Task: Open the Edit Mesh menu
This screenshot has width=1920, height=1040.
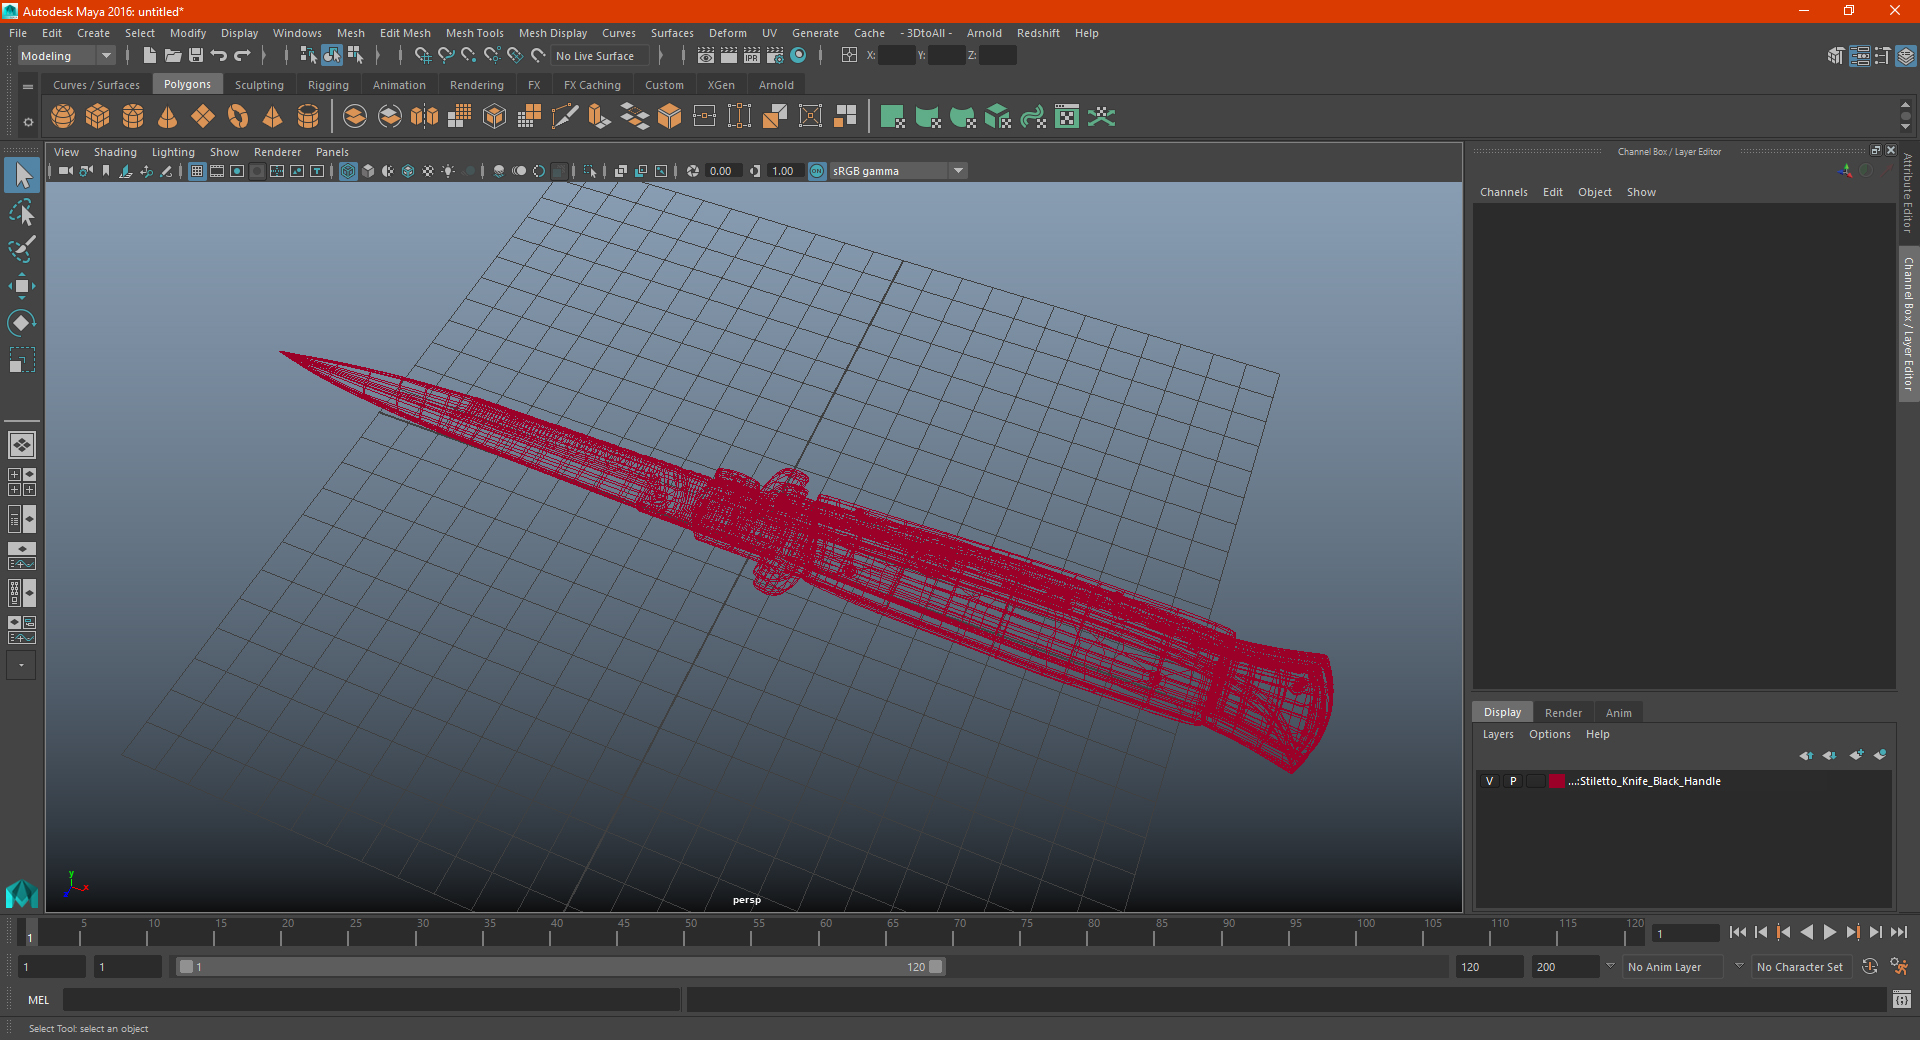Action: point(405,33)
